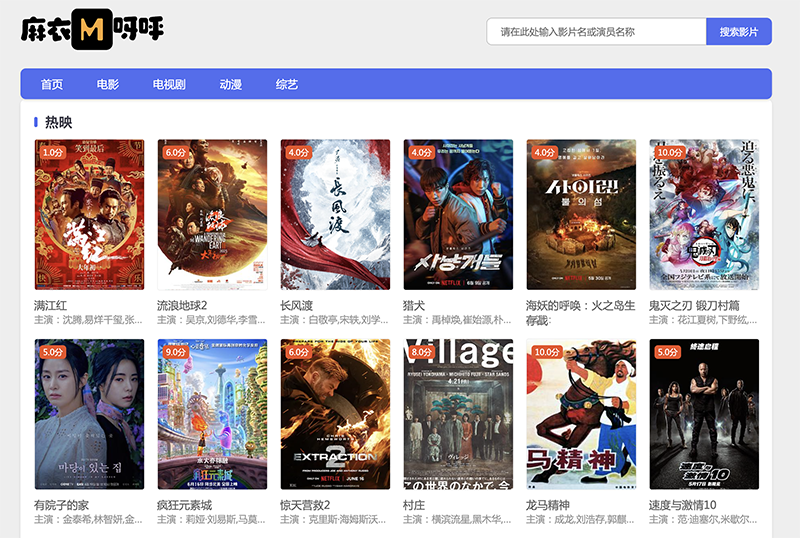The width and height of the screenshot is (800, 538).
Task: Click the 惊天营救2 title link
Action: pyautogui.click(x=305, y=505)
